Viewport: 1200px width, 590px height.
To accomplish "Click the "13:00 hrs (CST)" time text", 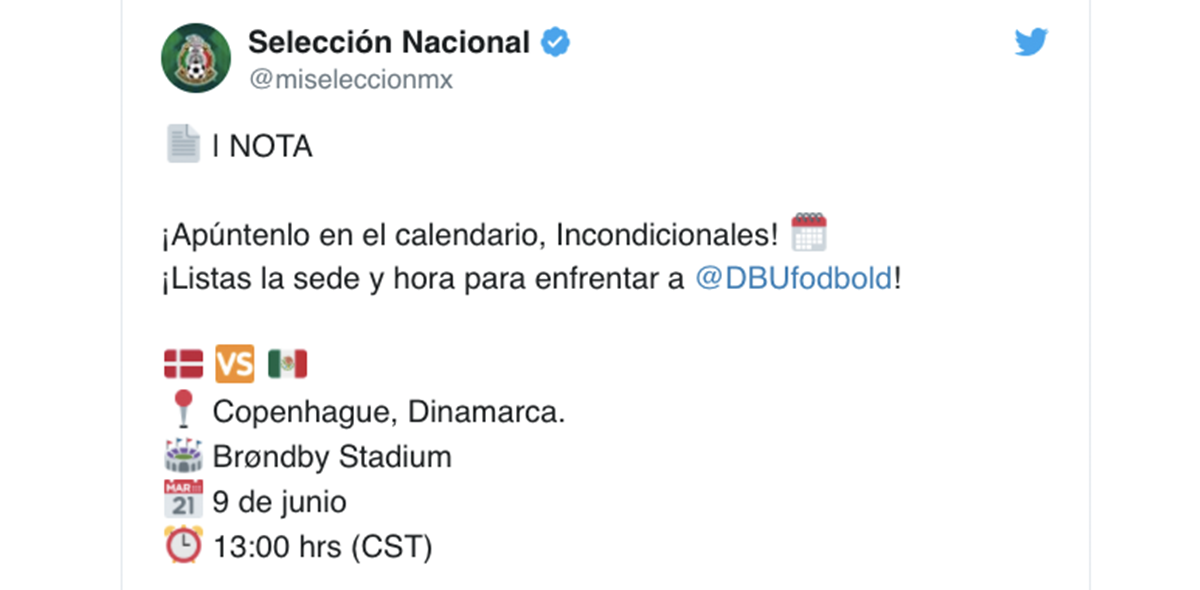I will pos(322,547).
